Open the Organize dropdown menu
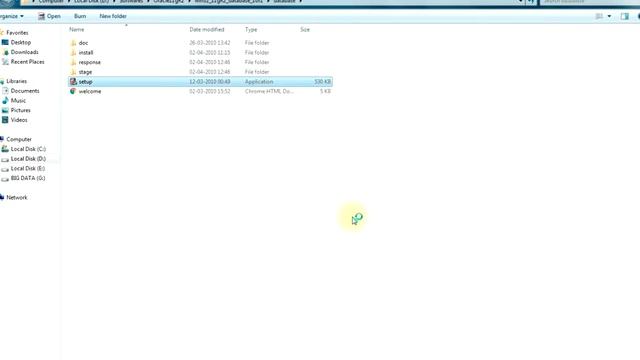Screen dimensions: 640x360 12,16
